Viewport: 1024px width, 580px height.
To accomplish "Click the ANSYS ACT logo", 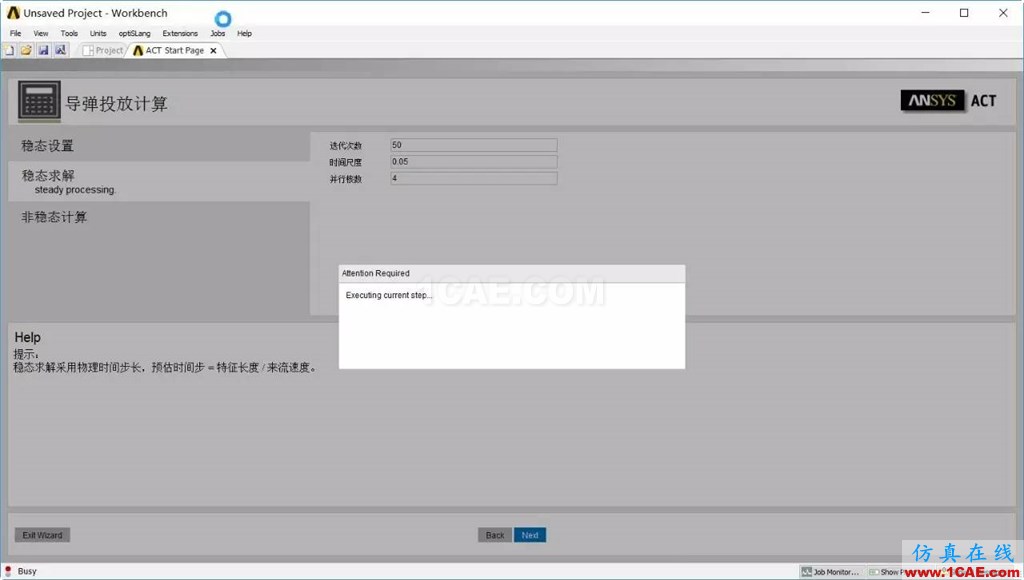I will [x=949, y=101].
